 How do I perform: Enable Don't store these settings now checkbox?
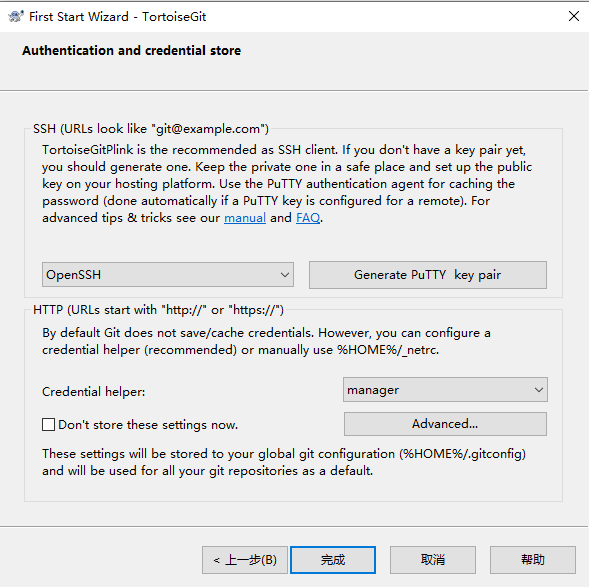point(48,425)
